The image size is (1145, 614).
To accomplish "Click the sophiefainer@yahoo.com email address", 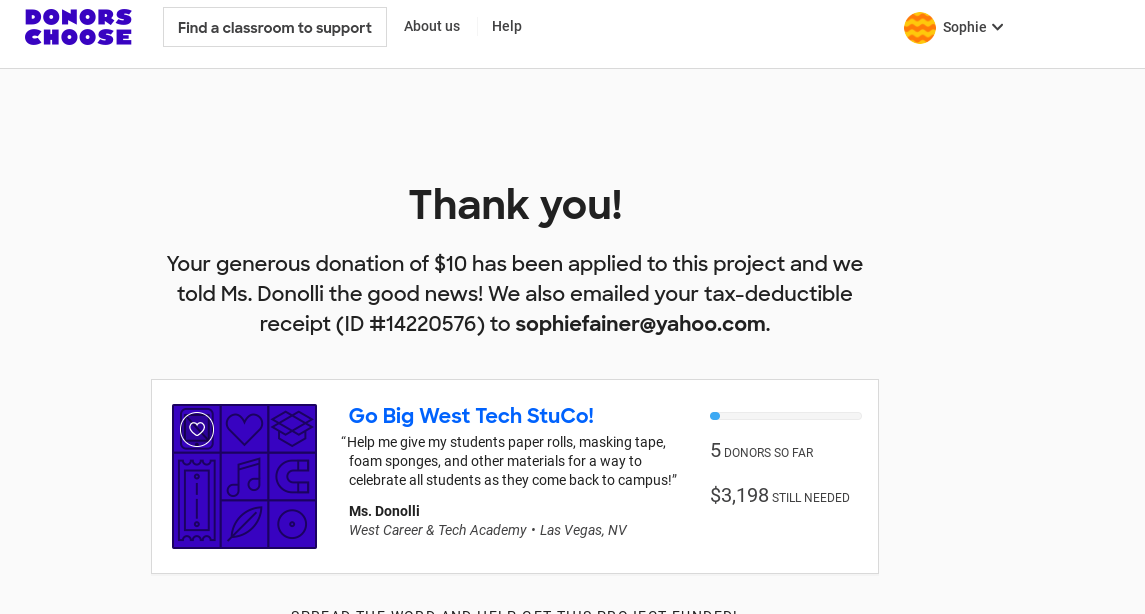I will point(642,324).
